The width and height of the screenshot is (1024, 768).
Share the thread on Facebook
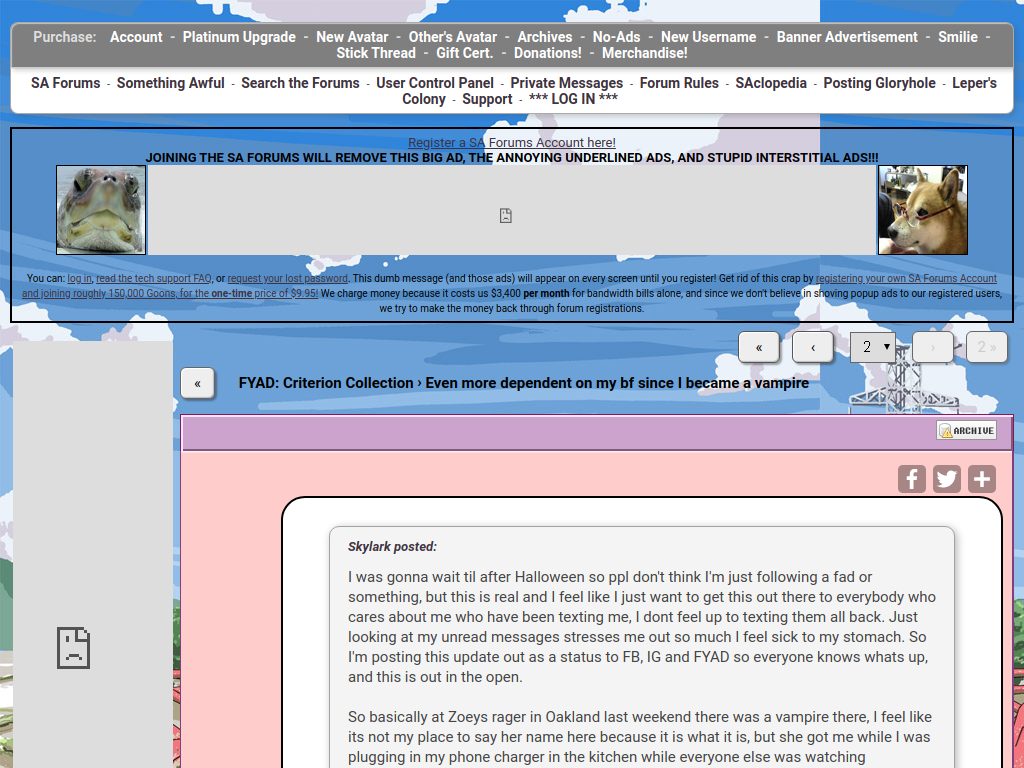[x=912, y=479]
